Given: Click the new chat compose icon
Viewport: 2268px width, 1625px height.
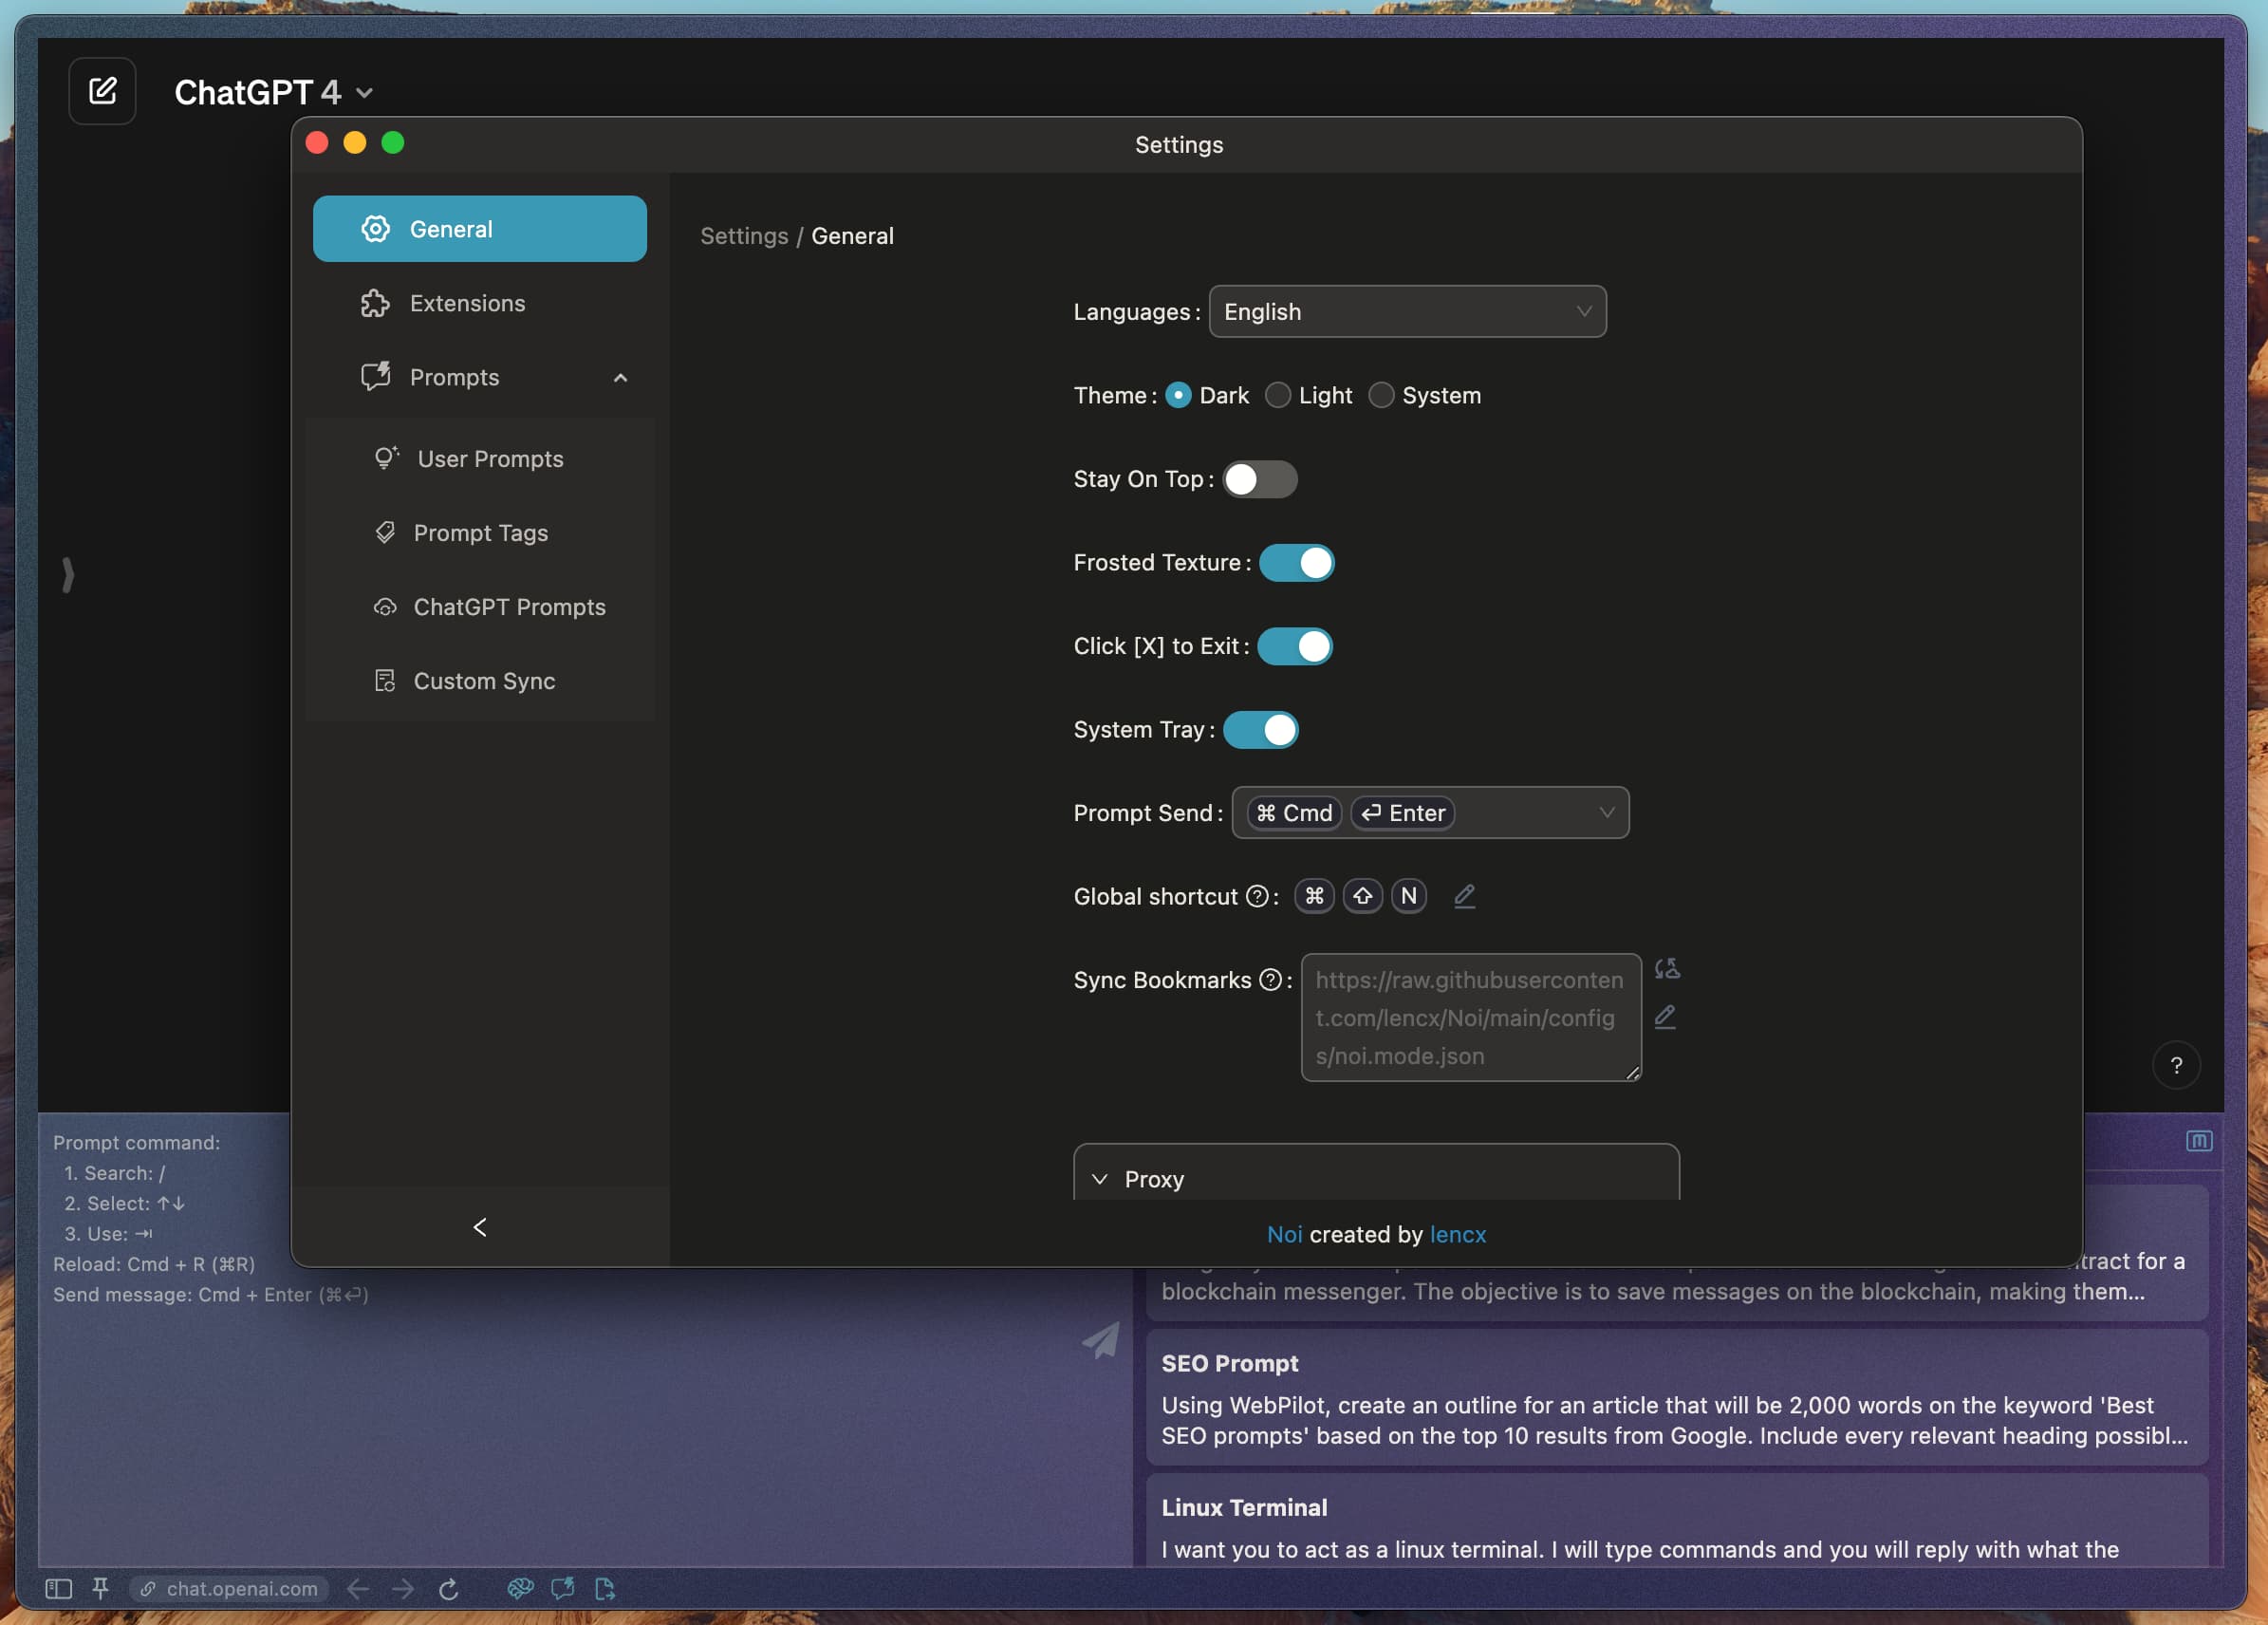Looking at the screenshot, I should (102, 91).
